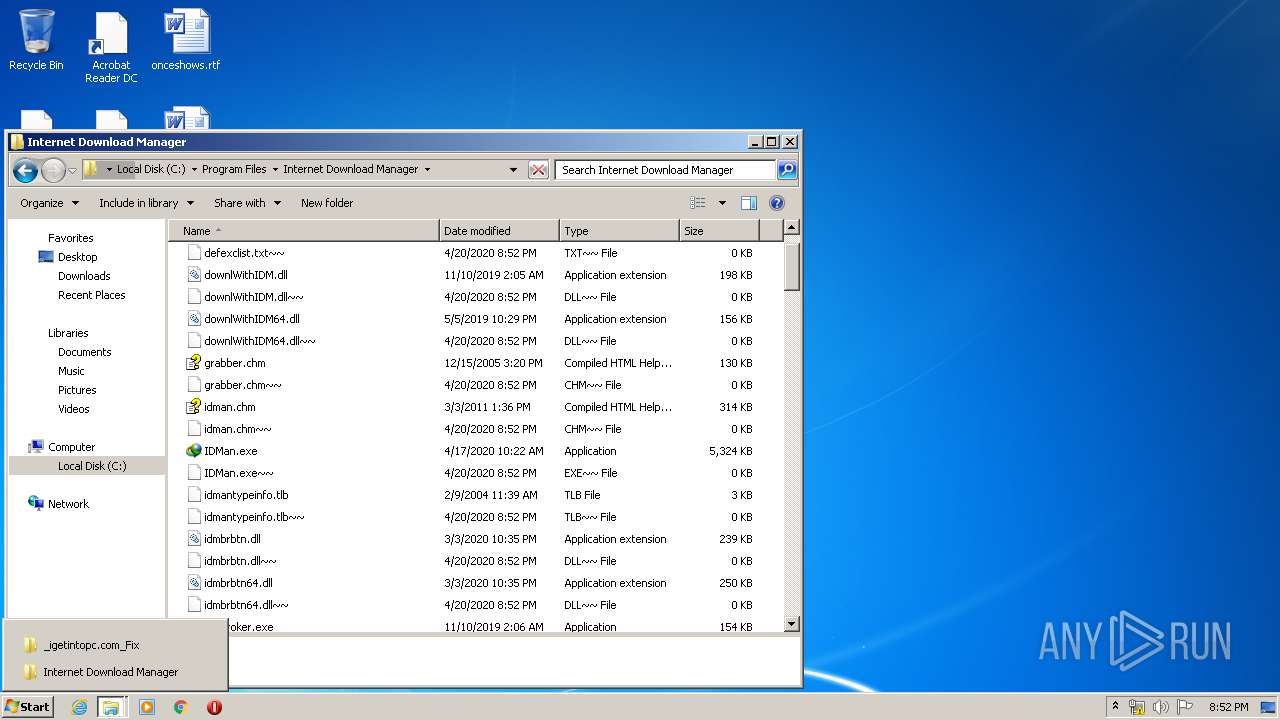Open view options dropdown arrow
Image resolution: width=1280 pixels, height=720 pixels.
click(722, 203)
